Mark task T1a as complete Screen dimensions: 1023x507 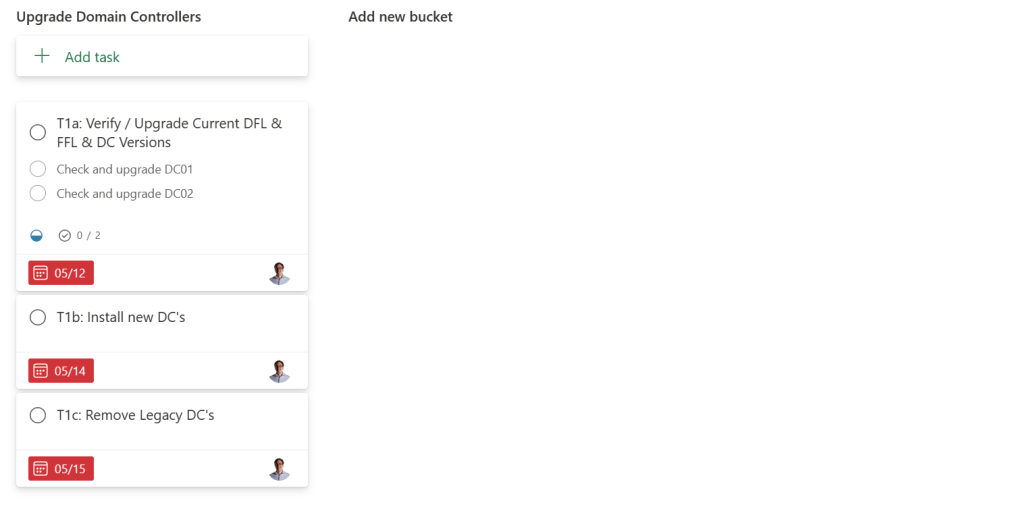38,132
